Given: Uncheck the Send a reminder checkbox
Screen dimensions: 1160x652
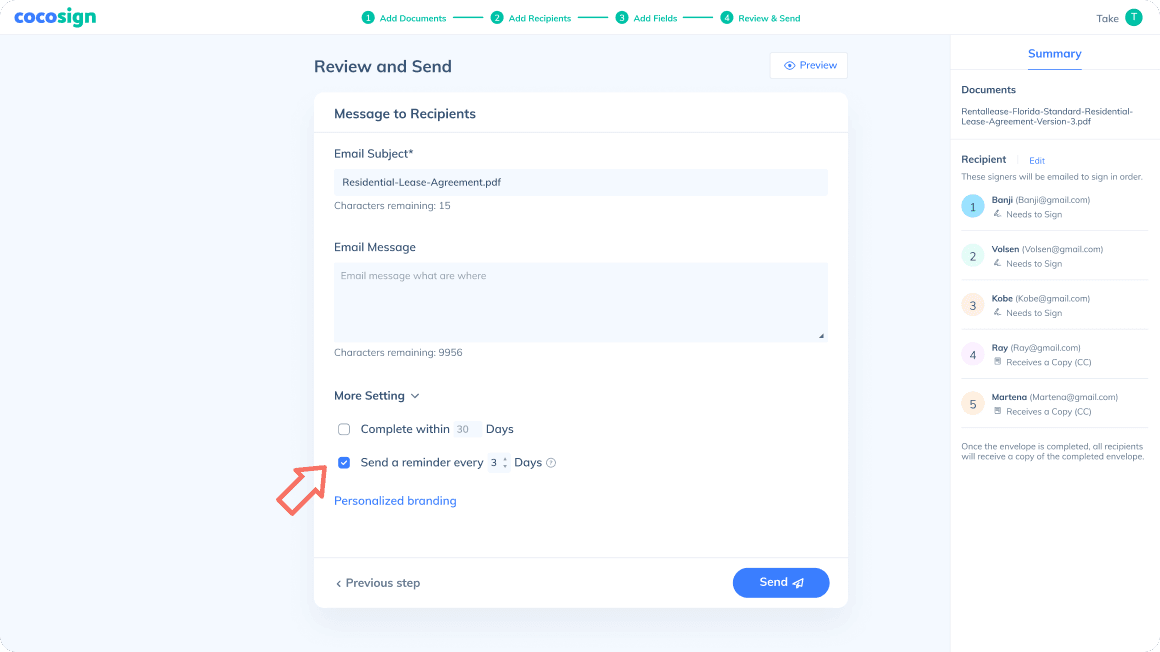Looking at the screenshot, I should (344, 463).
